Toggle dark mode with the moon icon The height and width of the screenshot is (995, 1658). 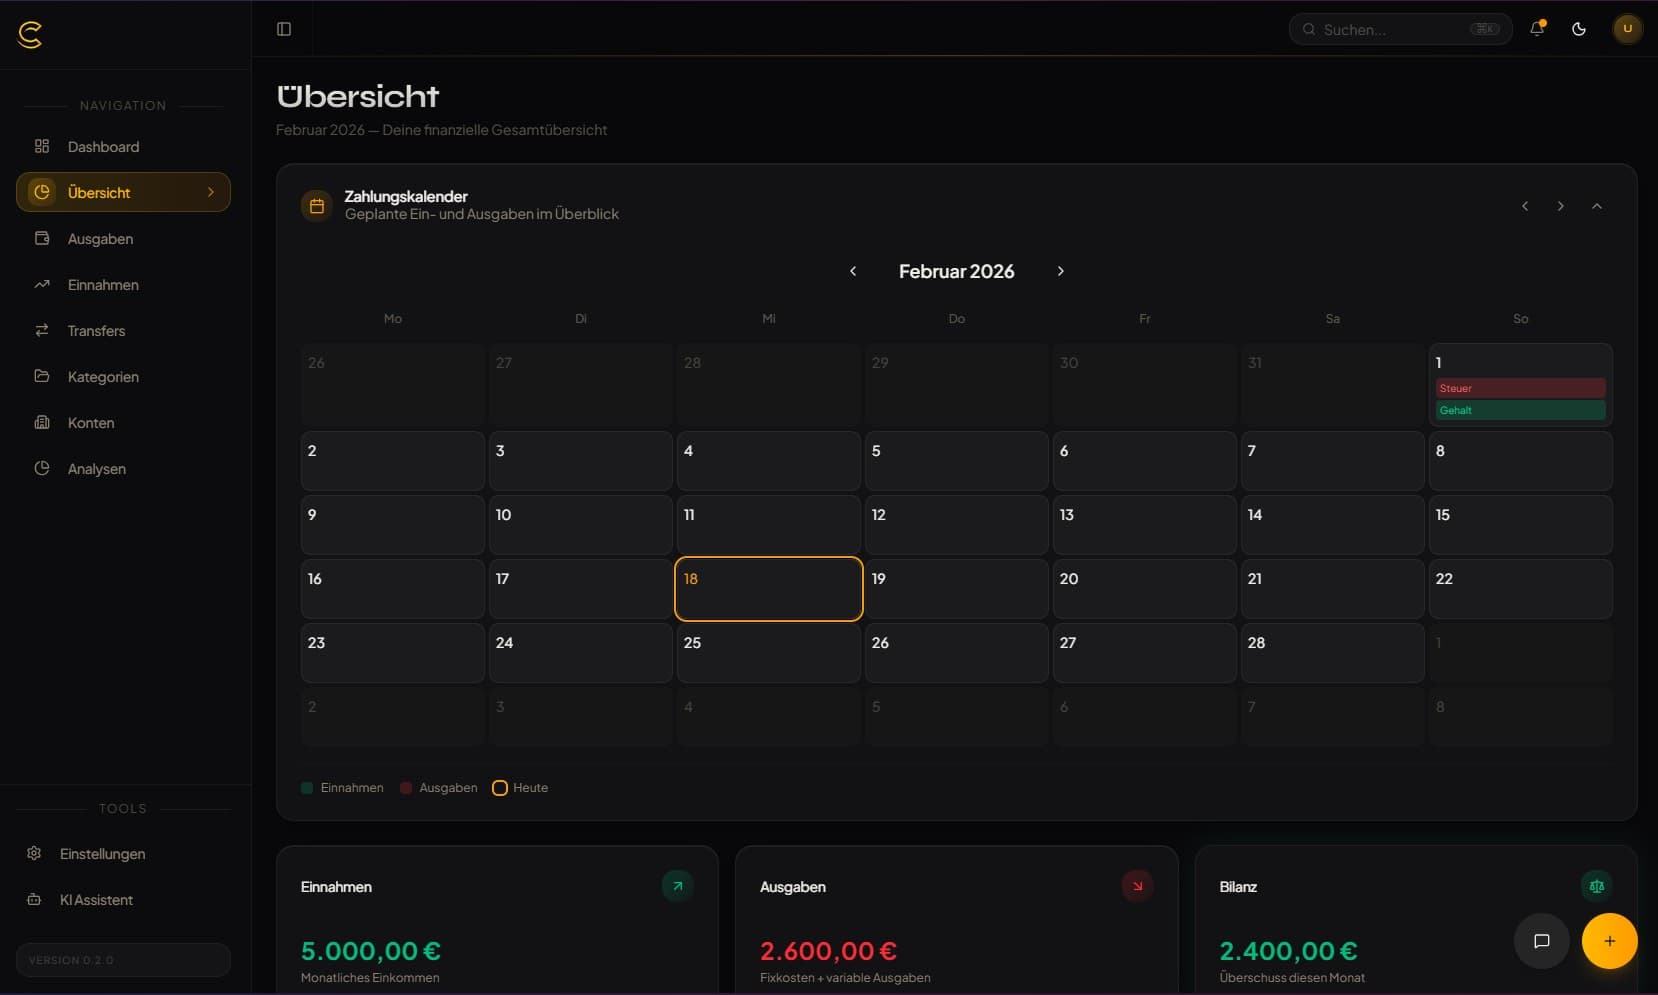point(1581,29)
